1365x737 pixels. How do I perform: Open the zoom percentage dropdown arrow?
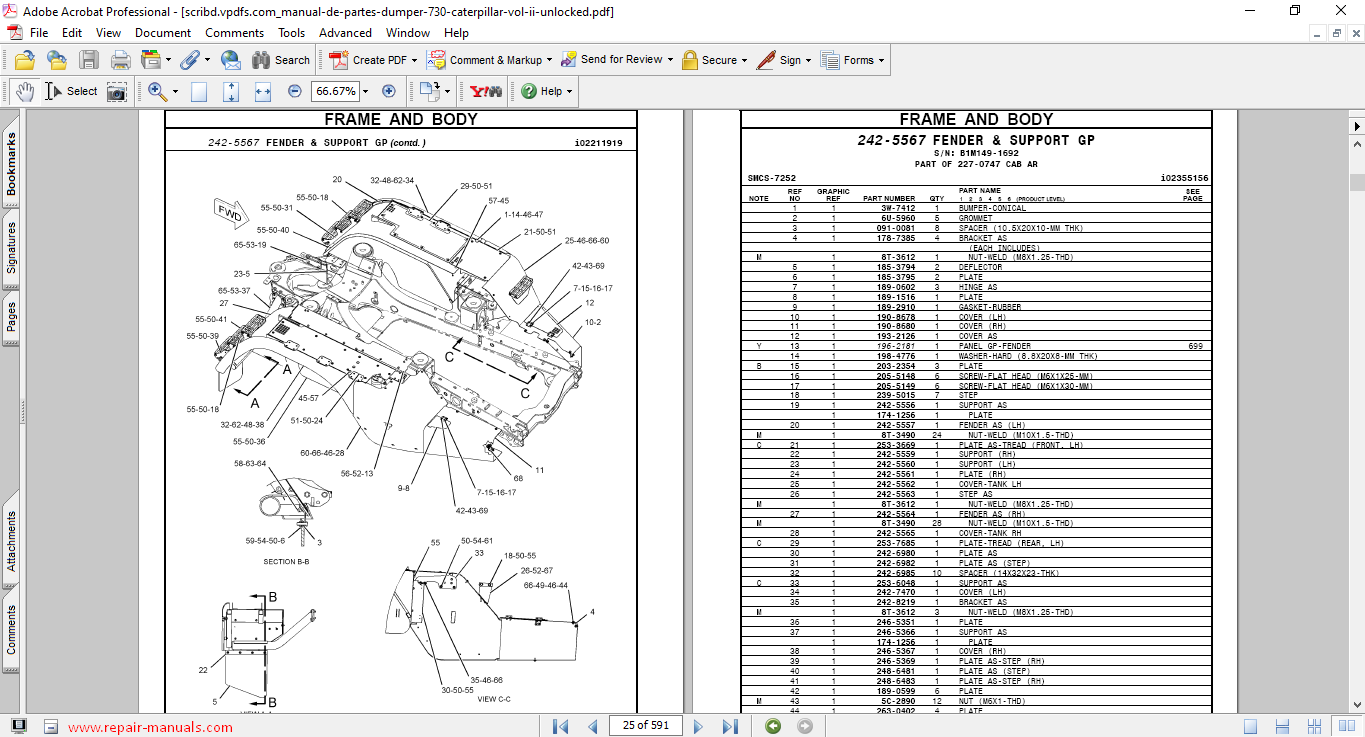[365, 91]
